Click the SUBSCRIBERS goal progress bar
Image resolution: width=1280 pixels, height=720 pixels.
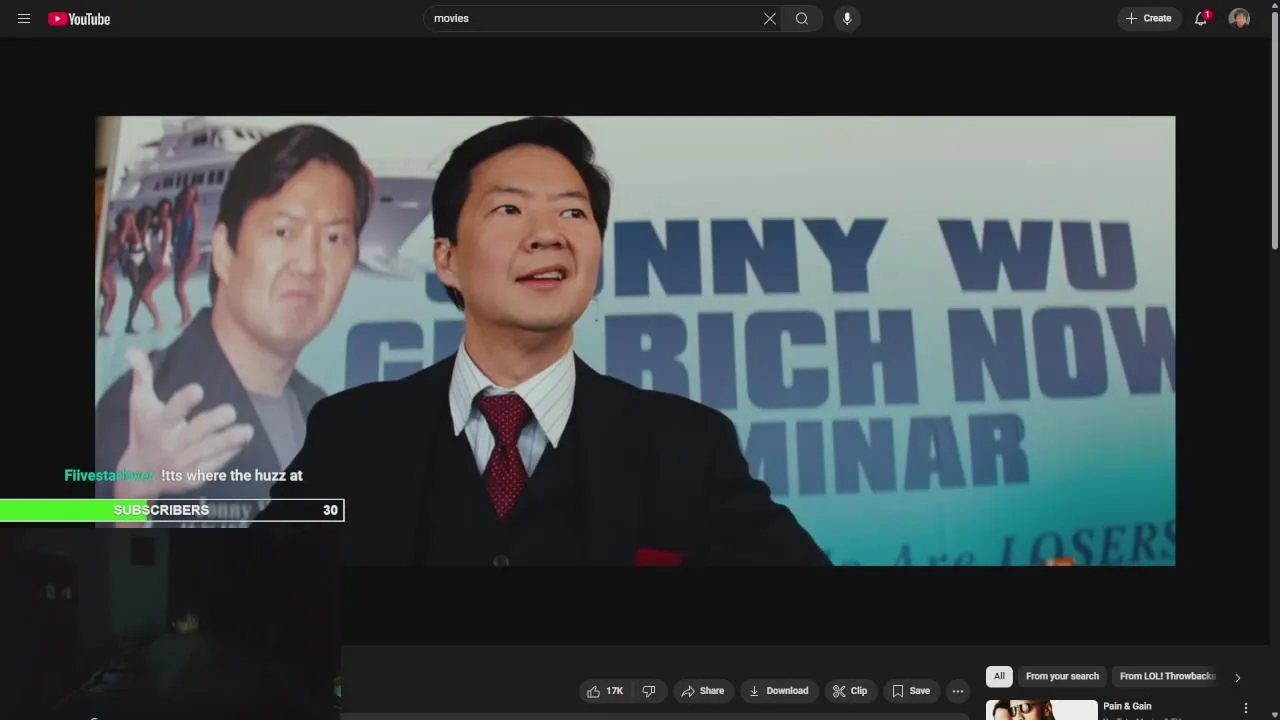172,510
